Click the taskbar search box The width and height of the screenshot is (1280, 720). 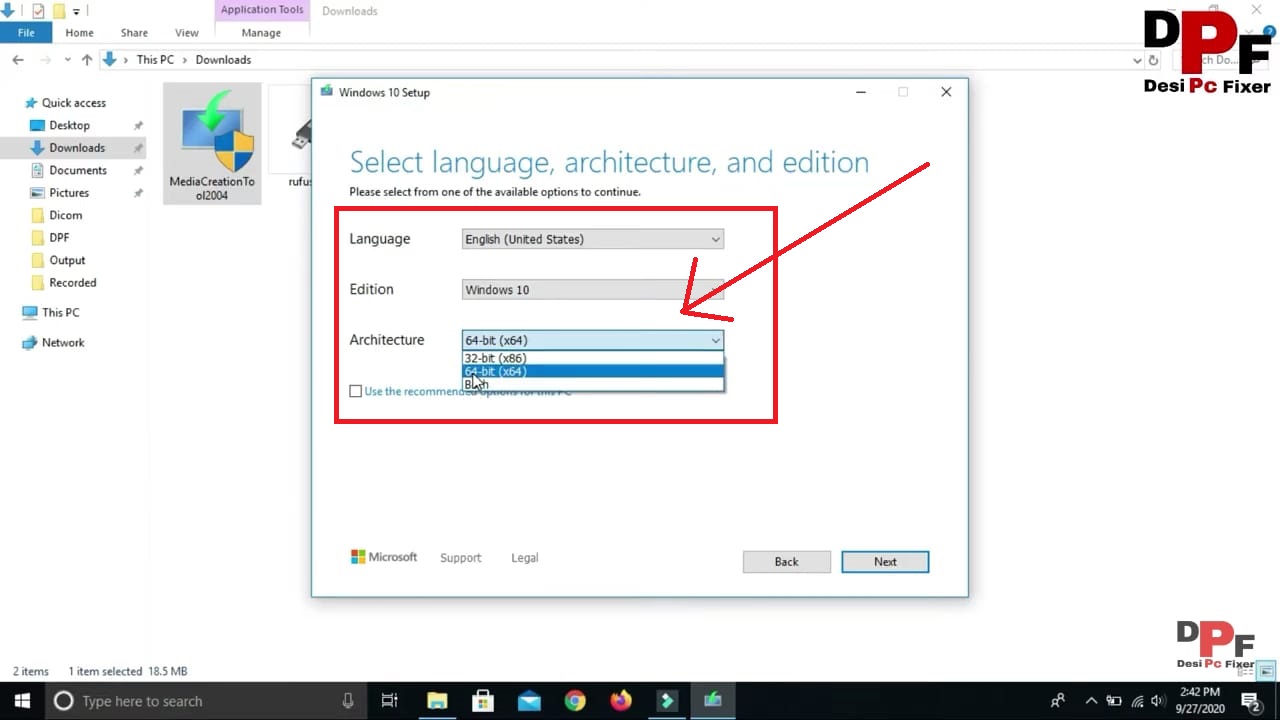point(206,701)
